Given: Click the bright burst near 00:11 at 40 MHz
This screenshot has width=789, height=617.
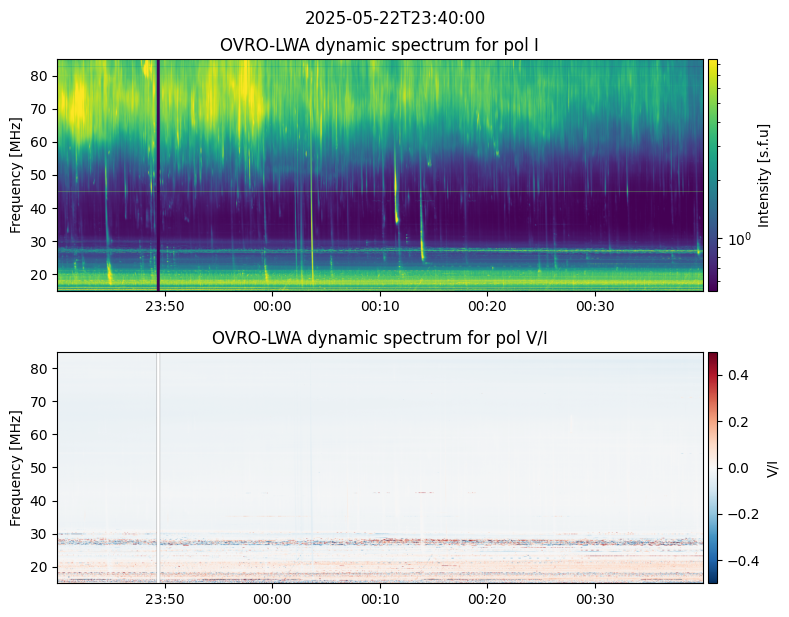Looking at the screenshot, I should pyautogui.click(x=397, y=208).
